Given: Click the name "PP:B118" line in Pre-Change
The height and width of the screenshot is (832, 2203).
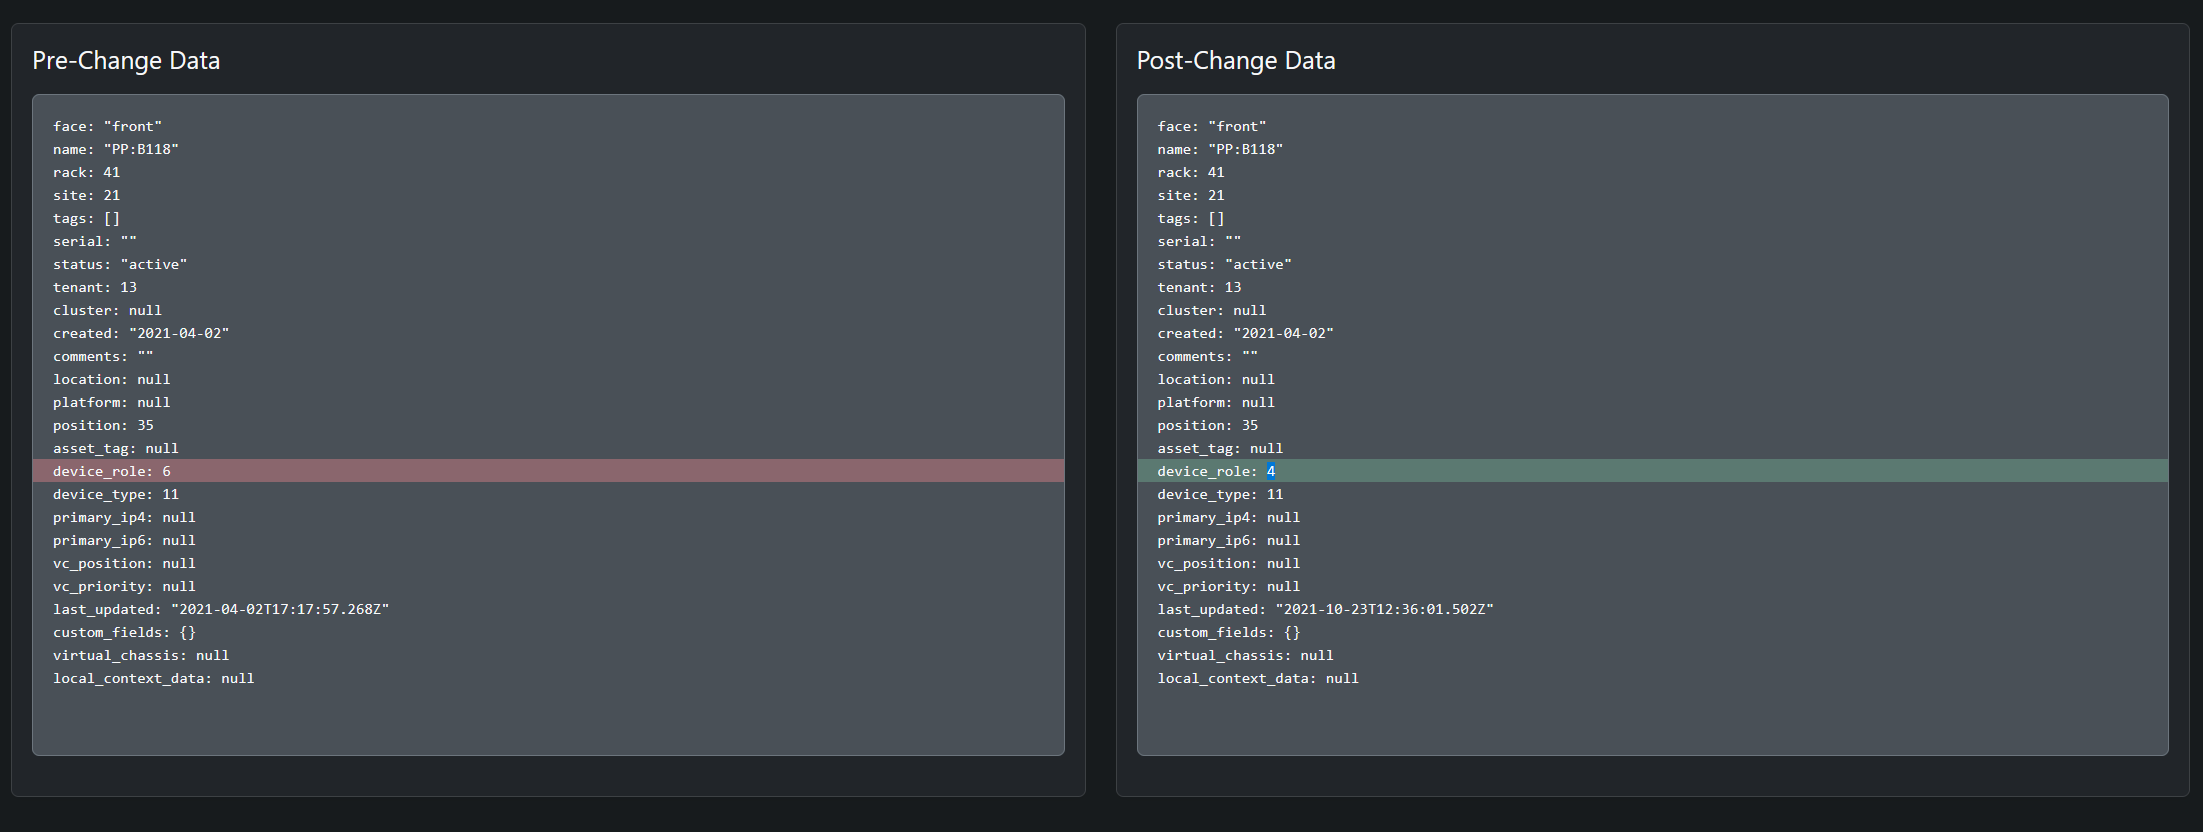Looking at the screenshot, I should (116, 149).
